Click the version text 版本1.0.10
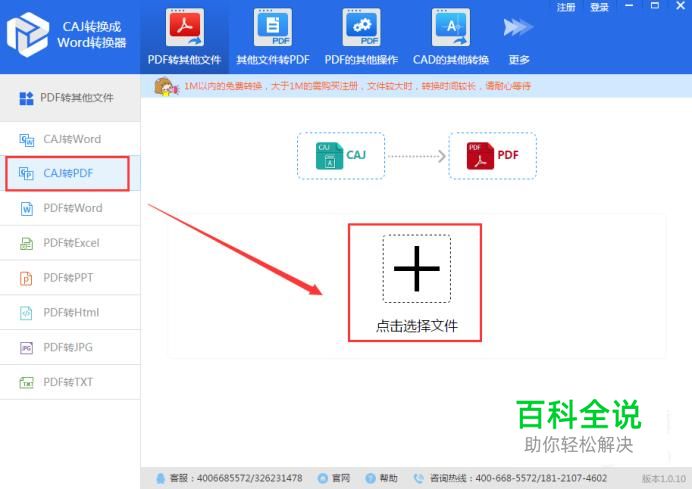This screenshot has width=692, height=489. (x=664, y=479)
